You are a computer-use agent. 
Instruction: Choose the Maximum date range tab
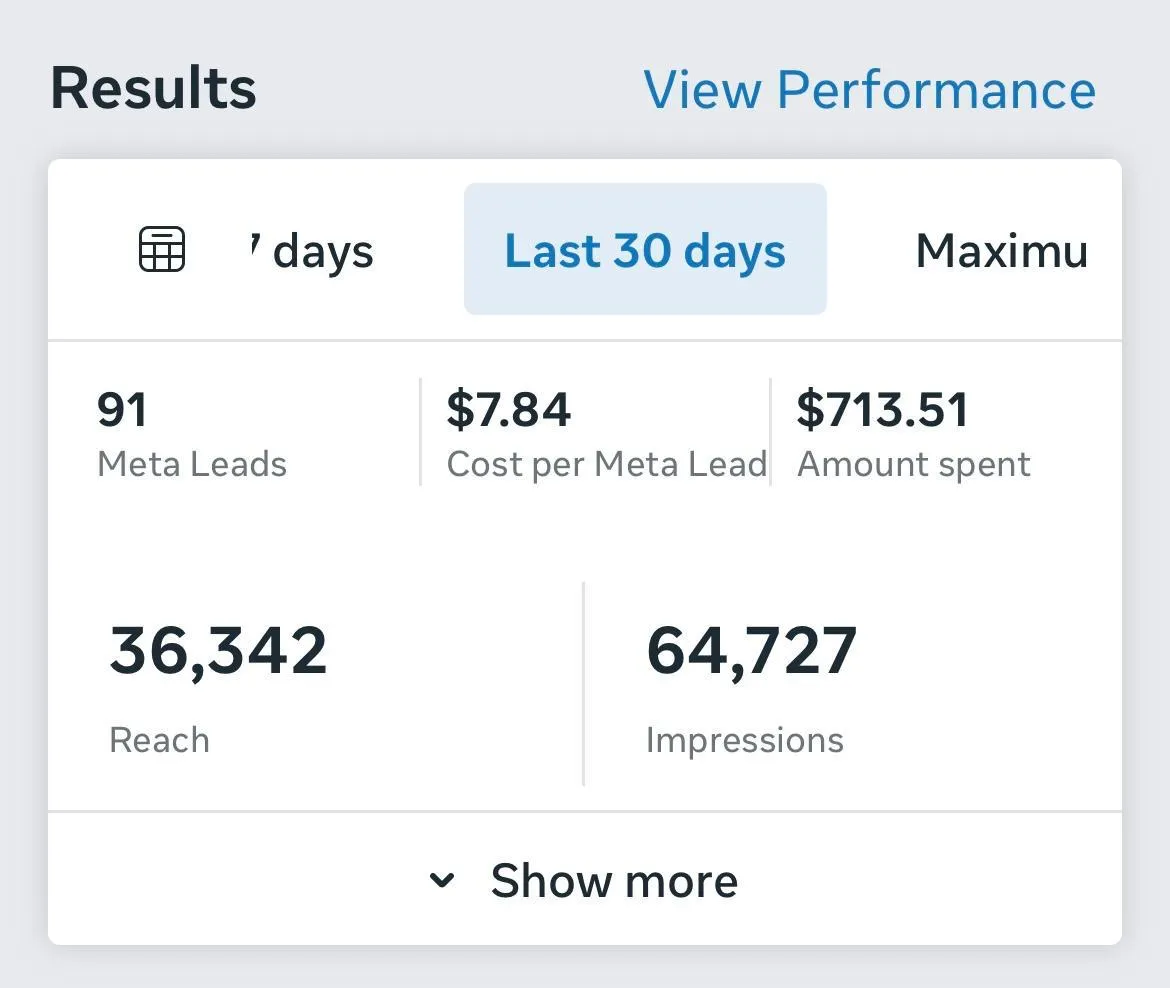(x=1001, y=251)
